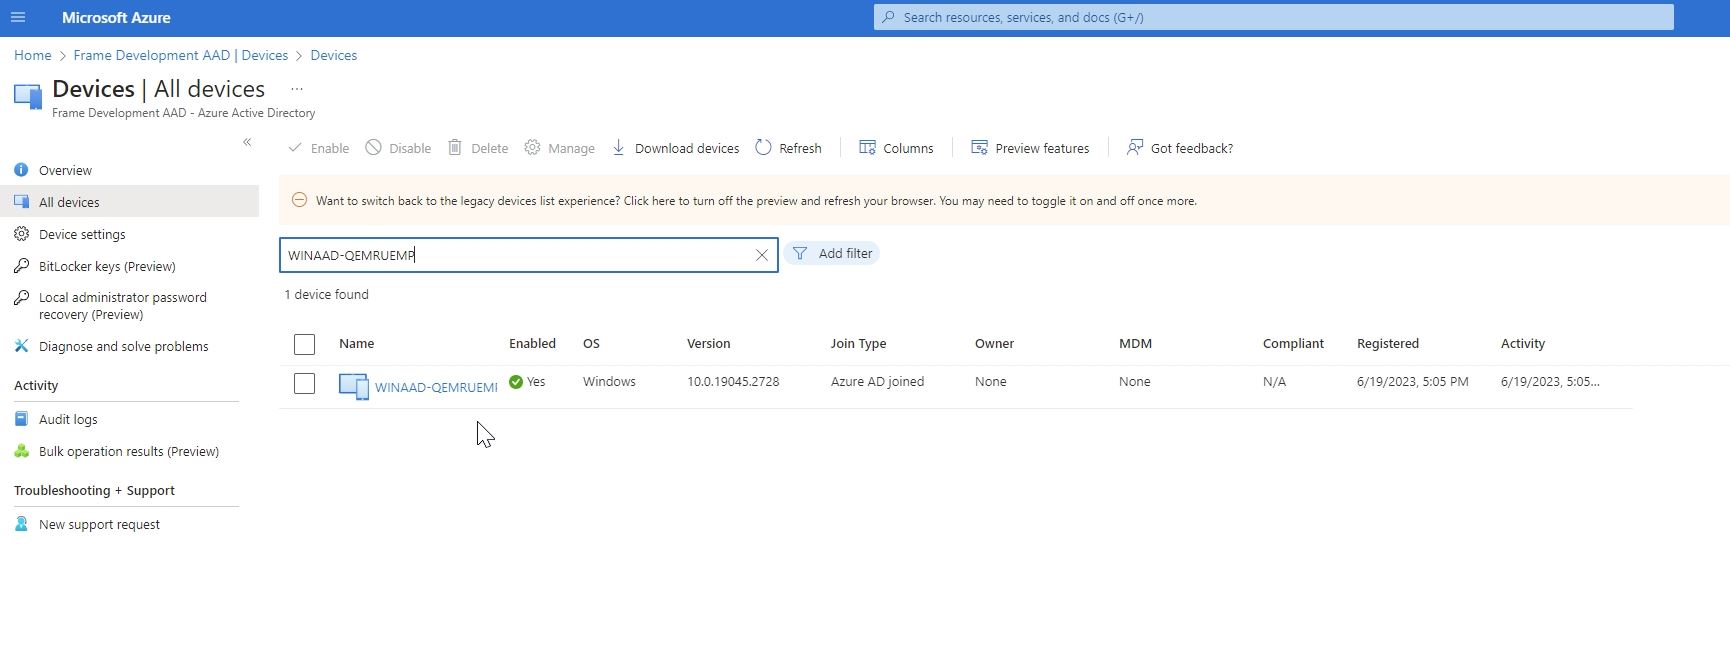Click the Microsoft Azure logo text
Viewport: 1730px width, 672px height.
[116, 17]
